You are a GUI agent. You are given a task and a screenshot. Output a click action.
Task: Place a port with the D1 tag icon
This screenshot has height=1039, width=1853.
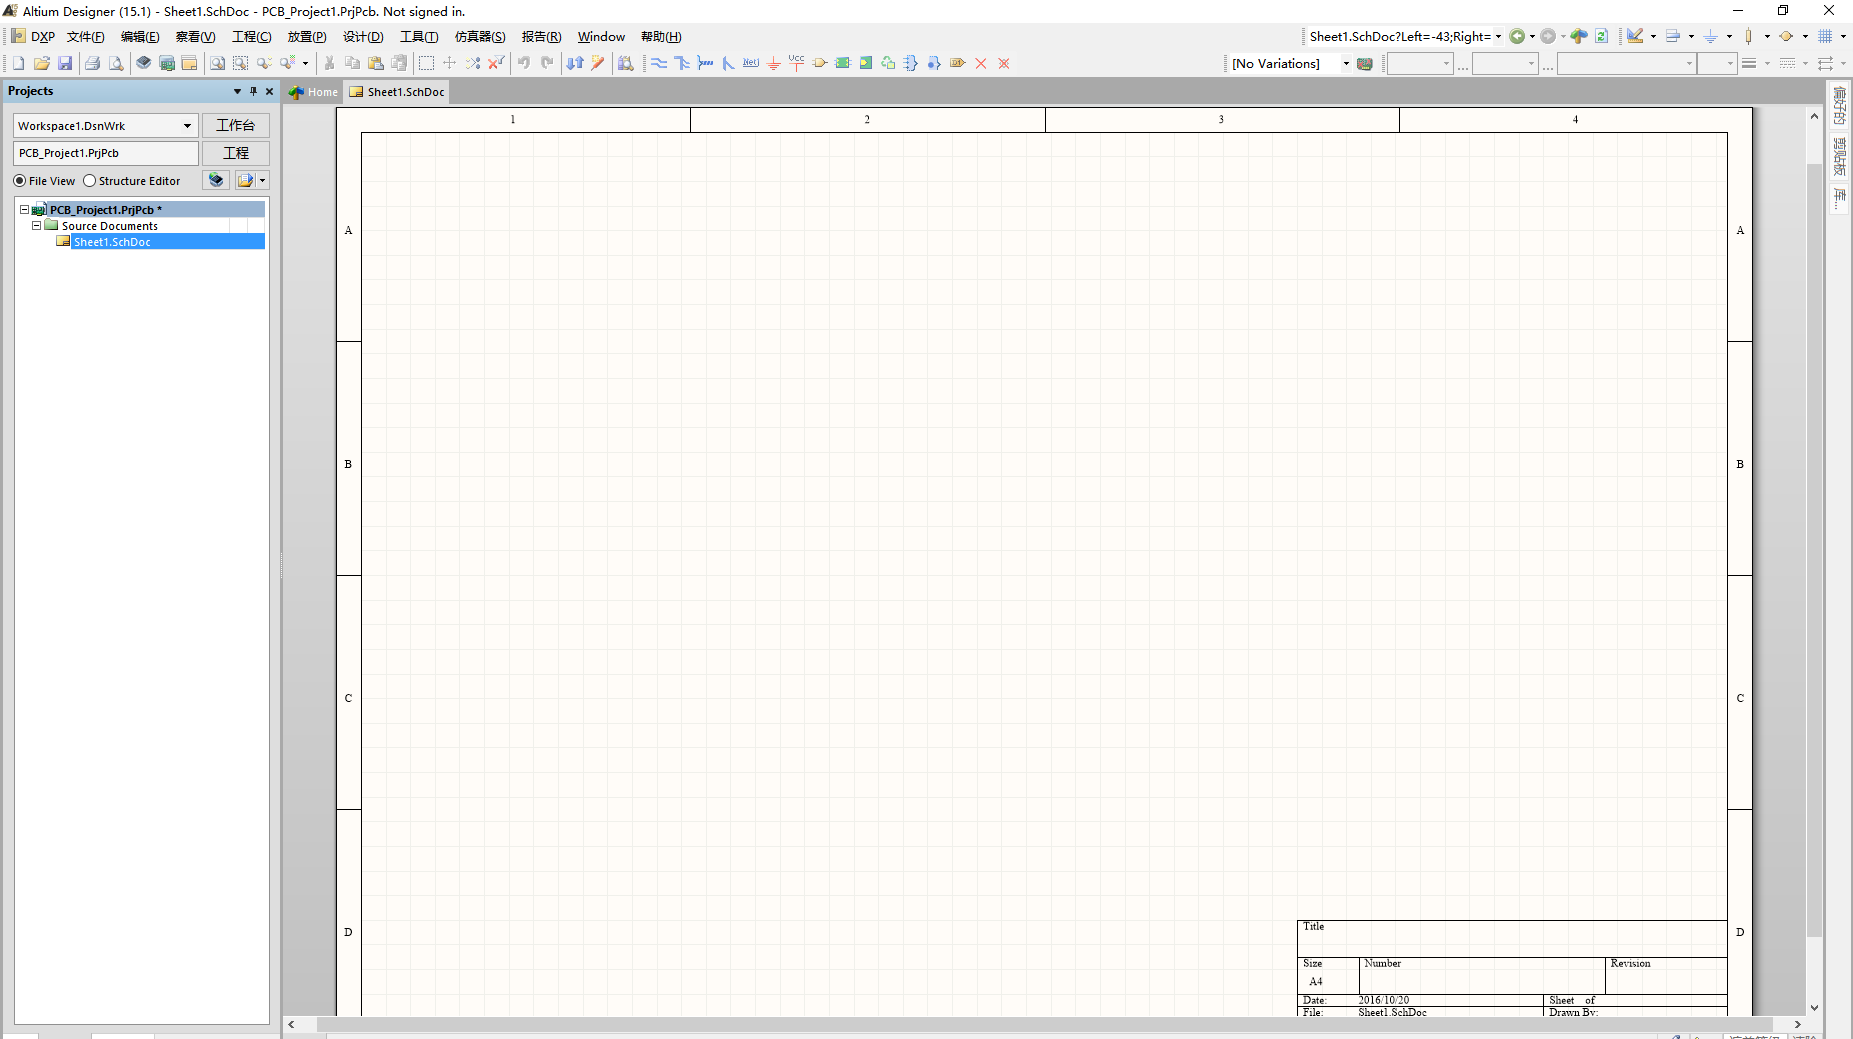tap(958, 63)
